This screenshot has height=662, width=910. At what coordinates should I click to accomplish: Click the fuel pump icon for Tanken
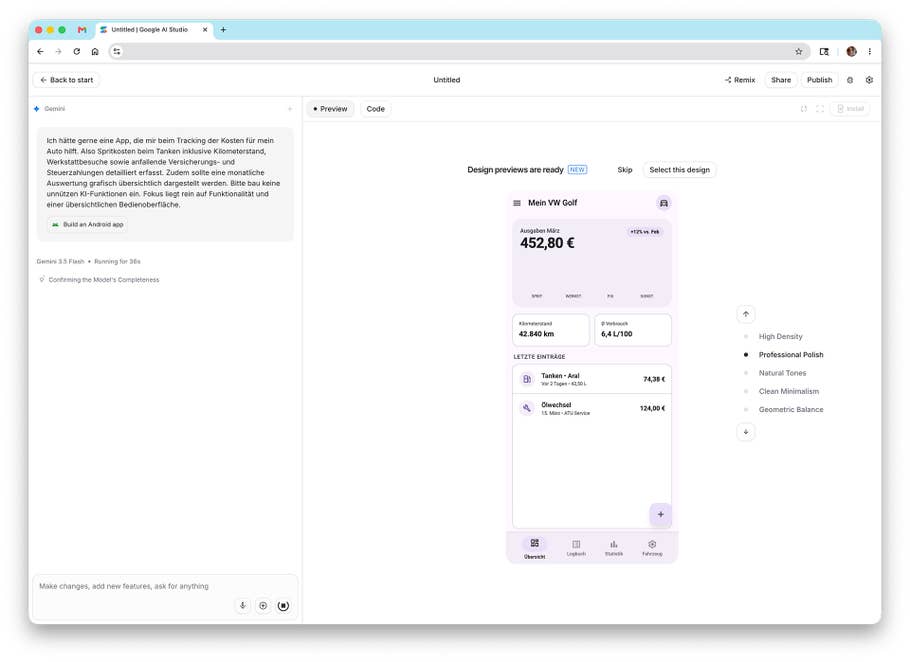tap(526, 379)
